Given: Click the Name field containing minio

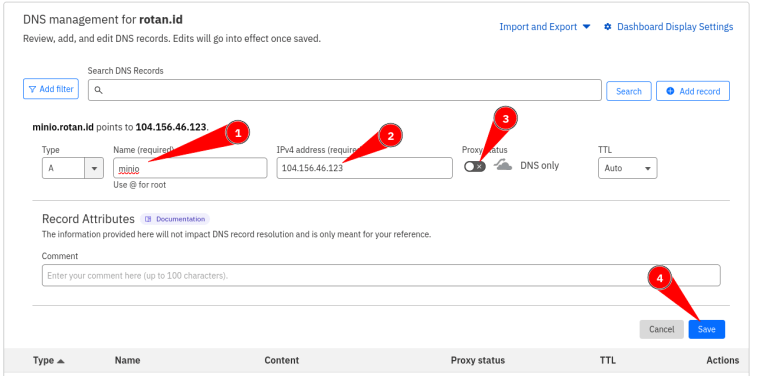Looking at the screenshot, I should point(190,168).
